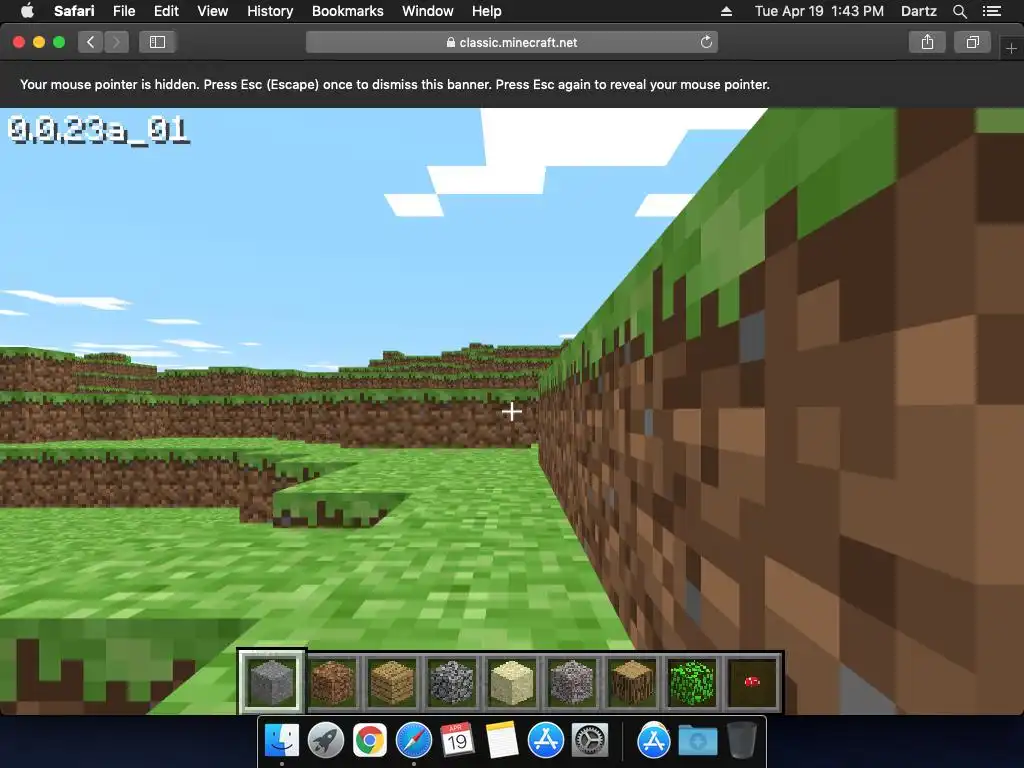The width and height of the screenshot is (1024, 768).
Task: Open Google Chrome from the Dock
Action: click(370, 741)
